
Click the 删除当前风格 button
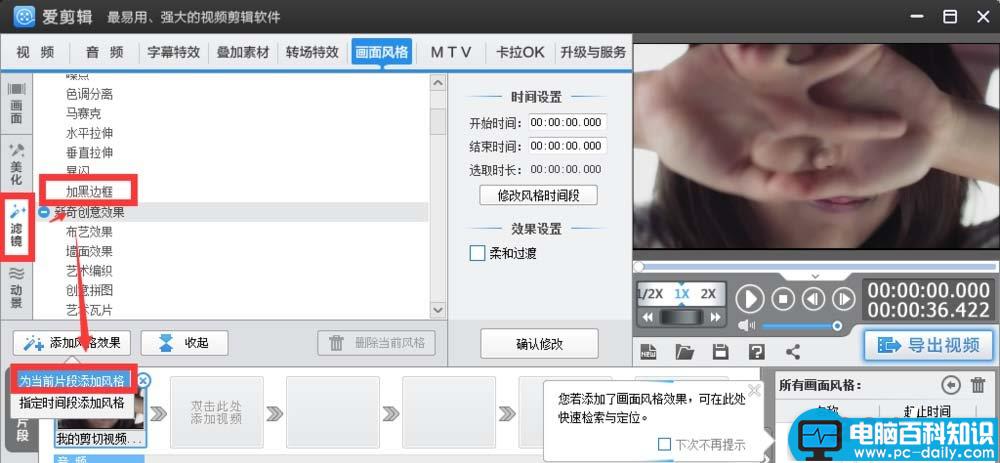coord(376,343)
